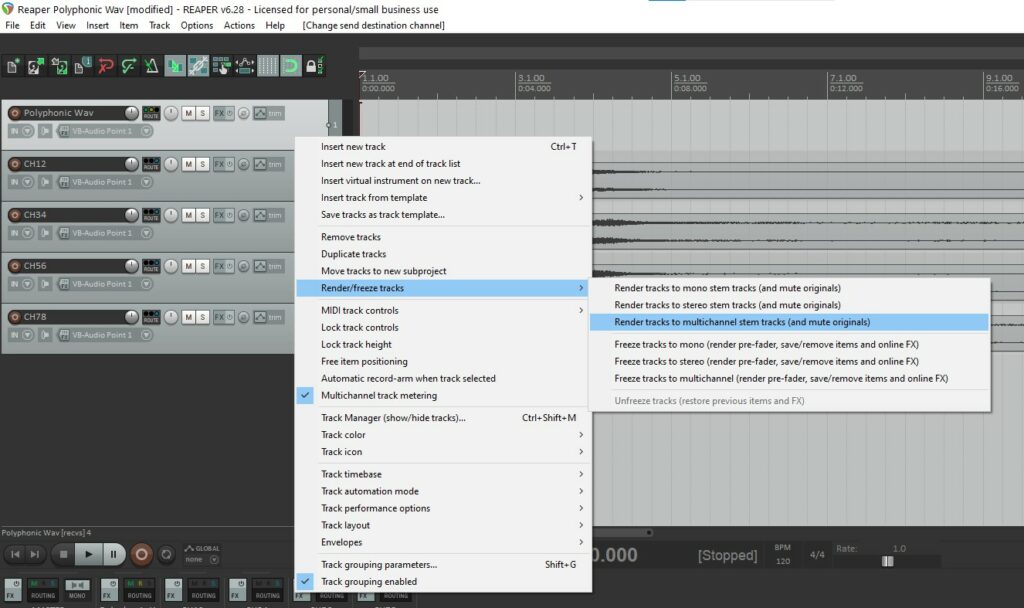Adjust volume knob on Polyphonic Wav track
This screenshot has width=1024, height=608.
click(131, 113)
